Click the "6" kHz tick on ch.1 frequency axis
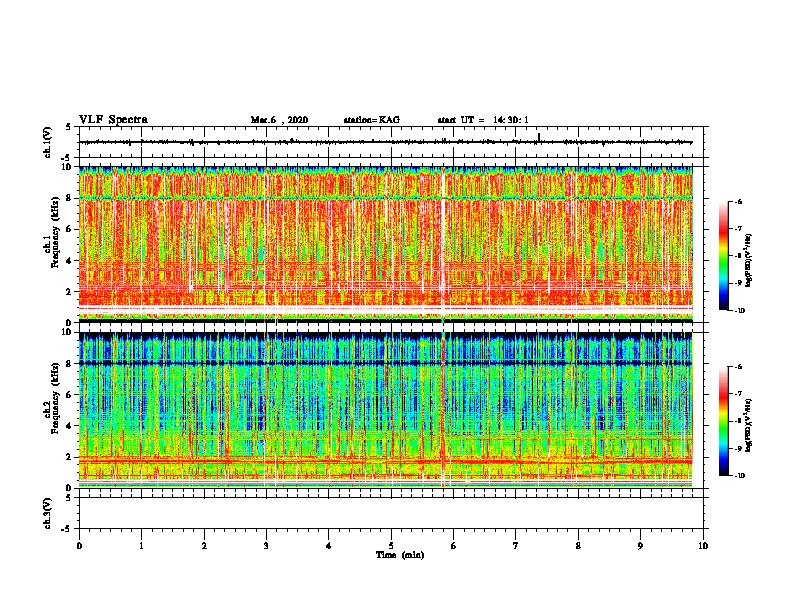Image resolution: width=792 pixels, height=612 pixels. coord(69,229)
